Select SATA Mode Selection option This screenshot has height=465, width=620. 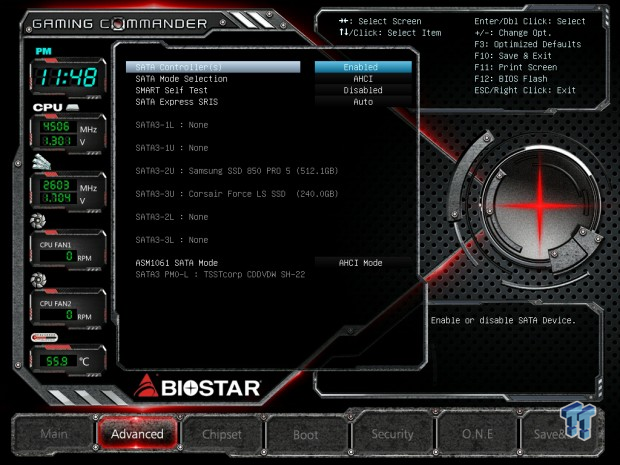point(181,79)
